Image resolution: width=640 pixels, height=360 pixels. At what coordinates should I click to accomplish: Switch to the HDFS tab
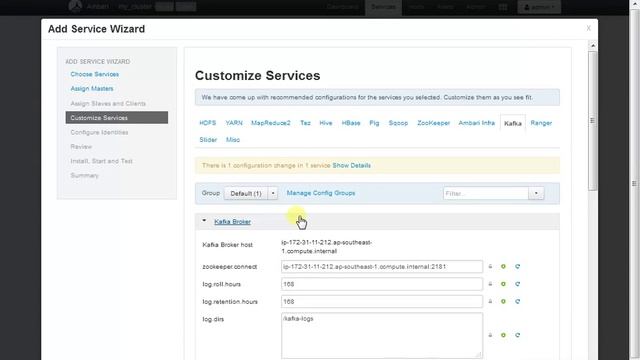coord(208,123)
